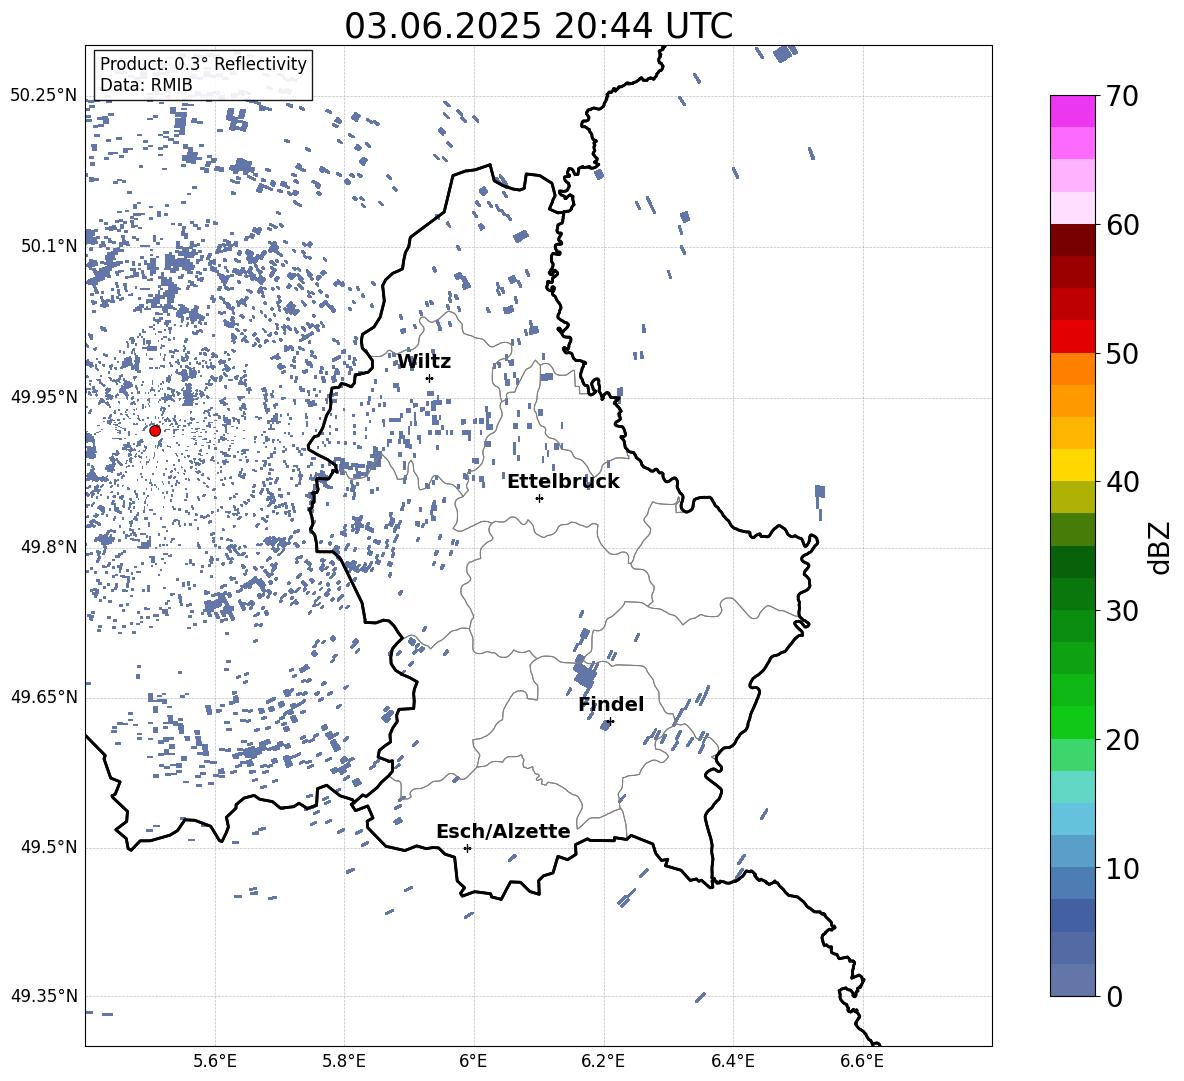Click the Esch/Alzette station cross marker

467,848
